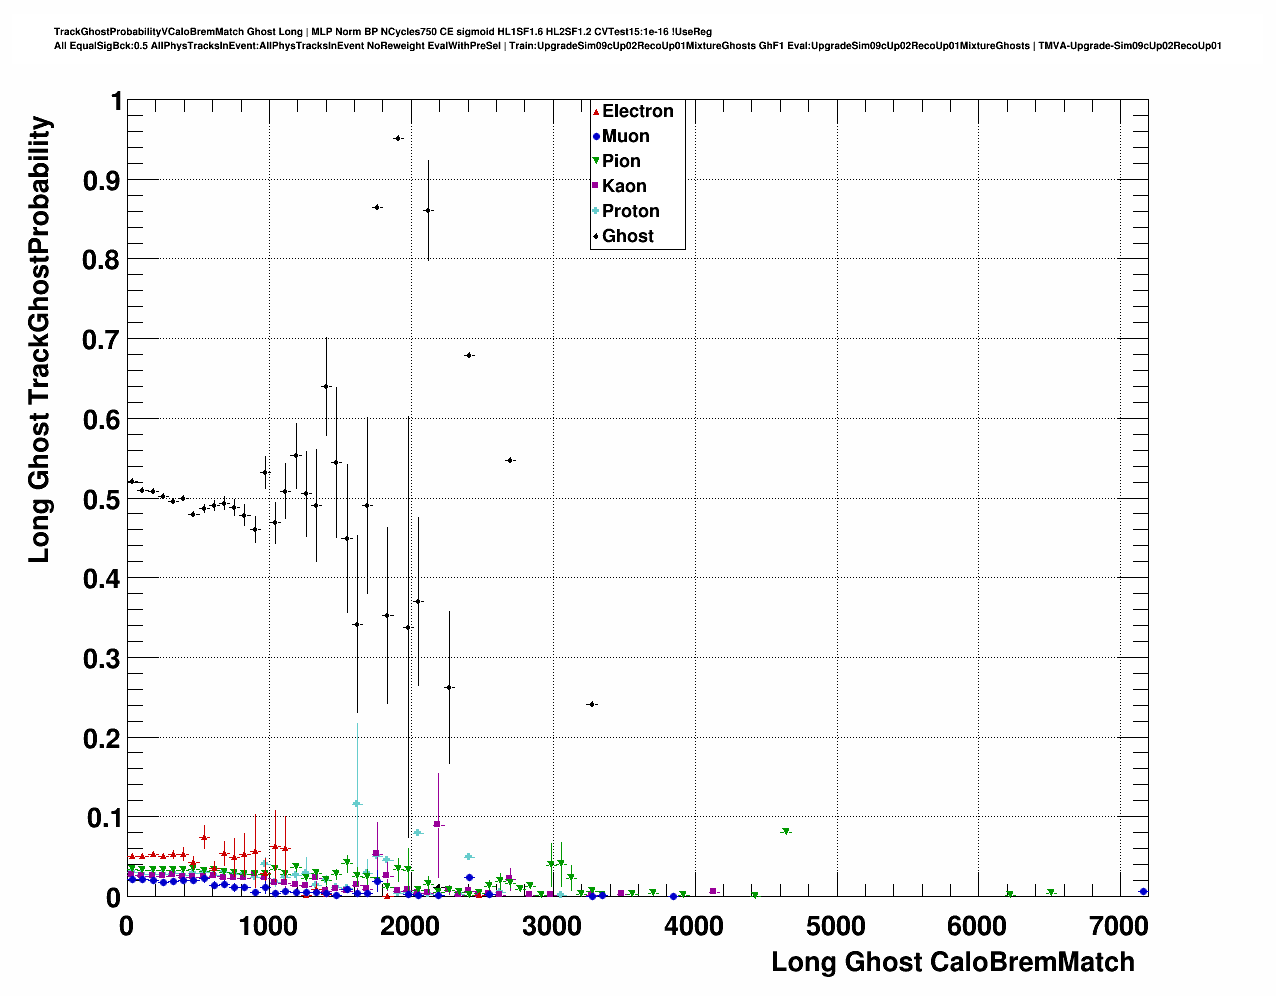Screen dimensions: 1276x996
Task: Click the x-axis label 3000
Action: 552,926
